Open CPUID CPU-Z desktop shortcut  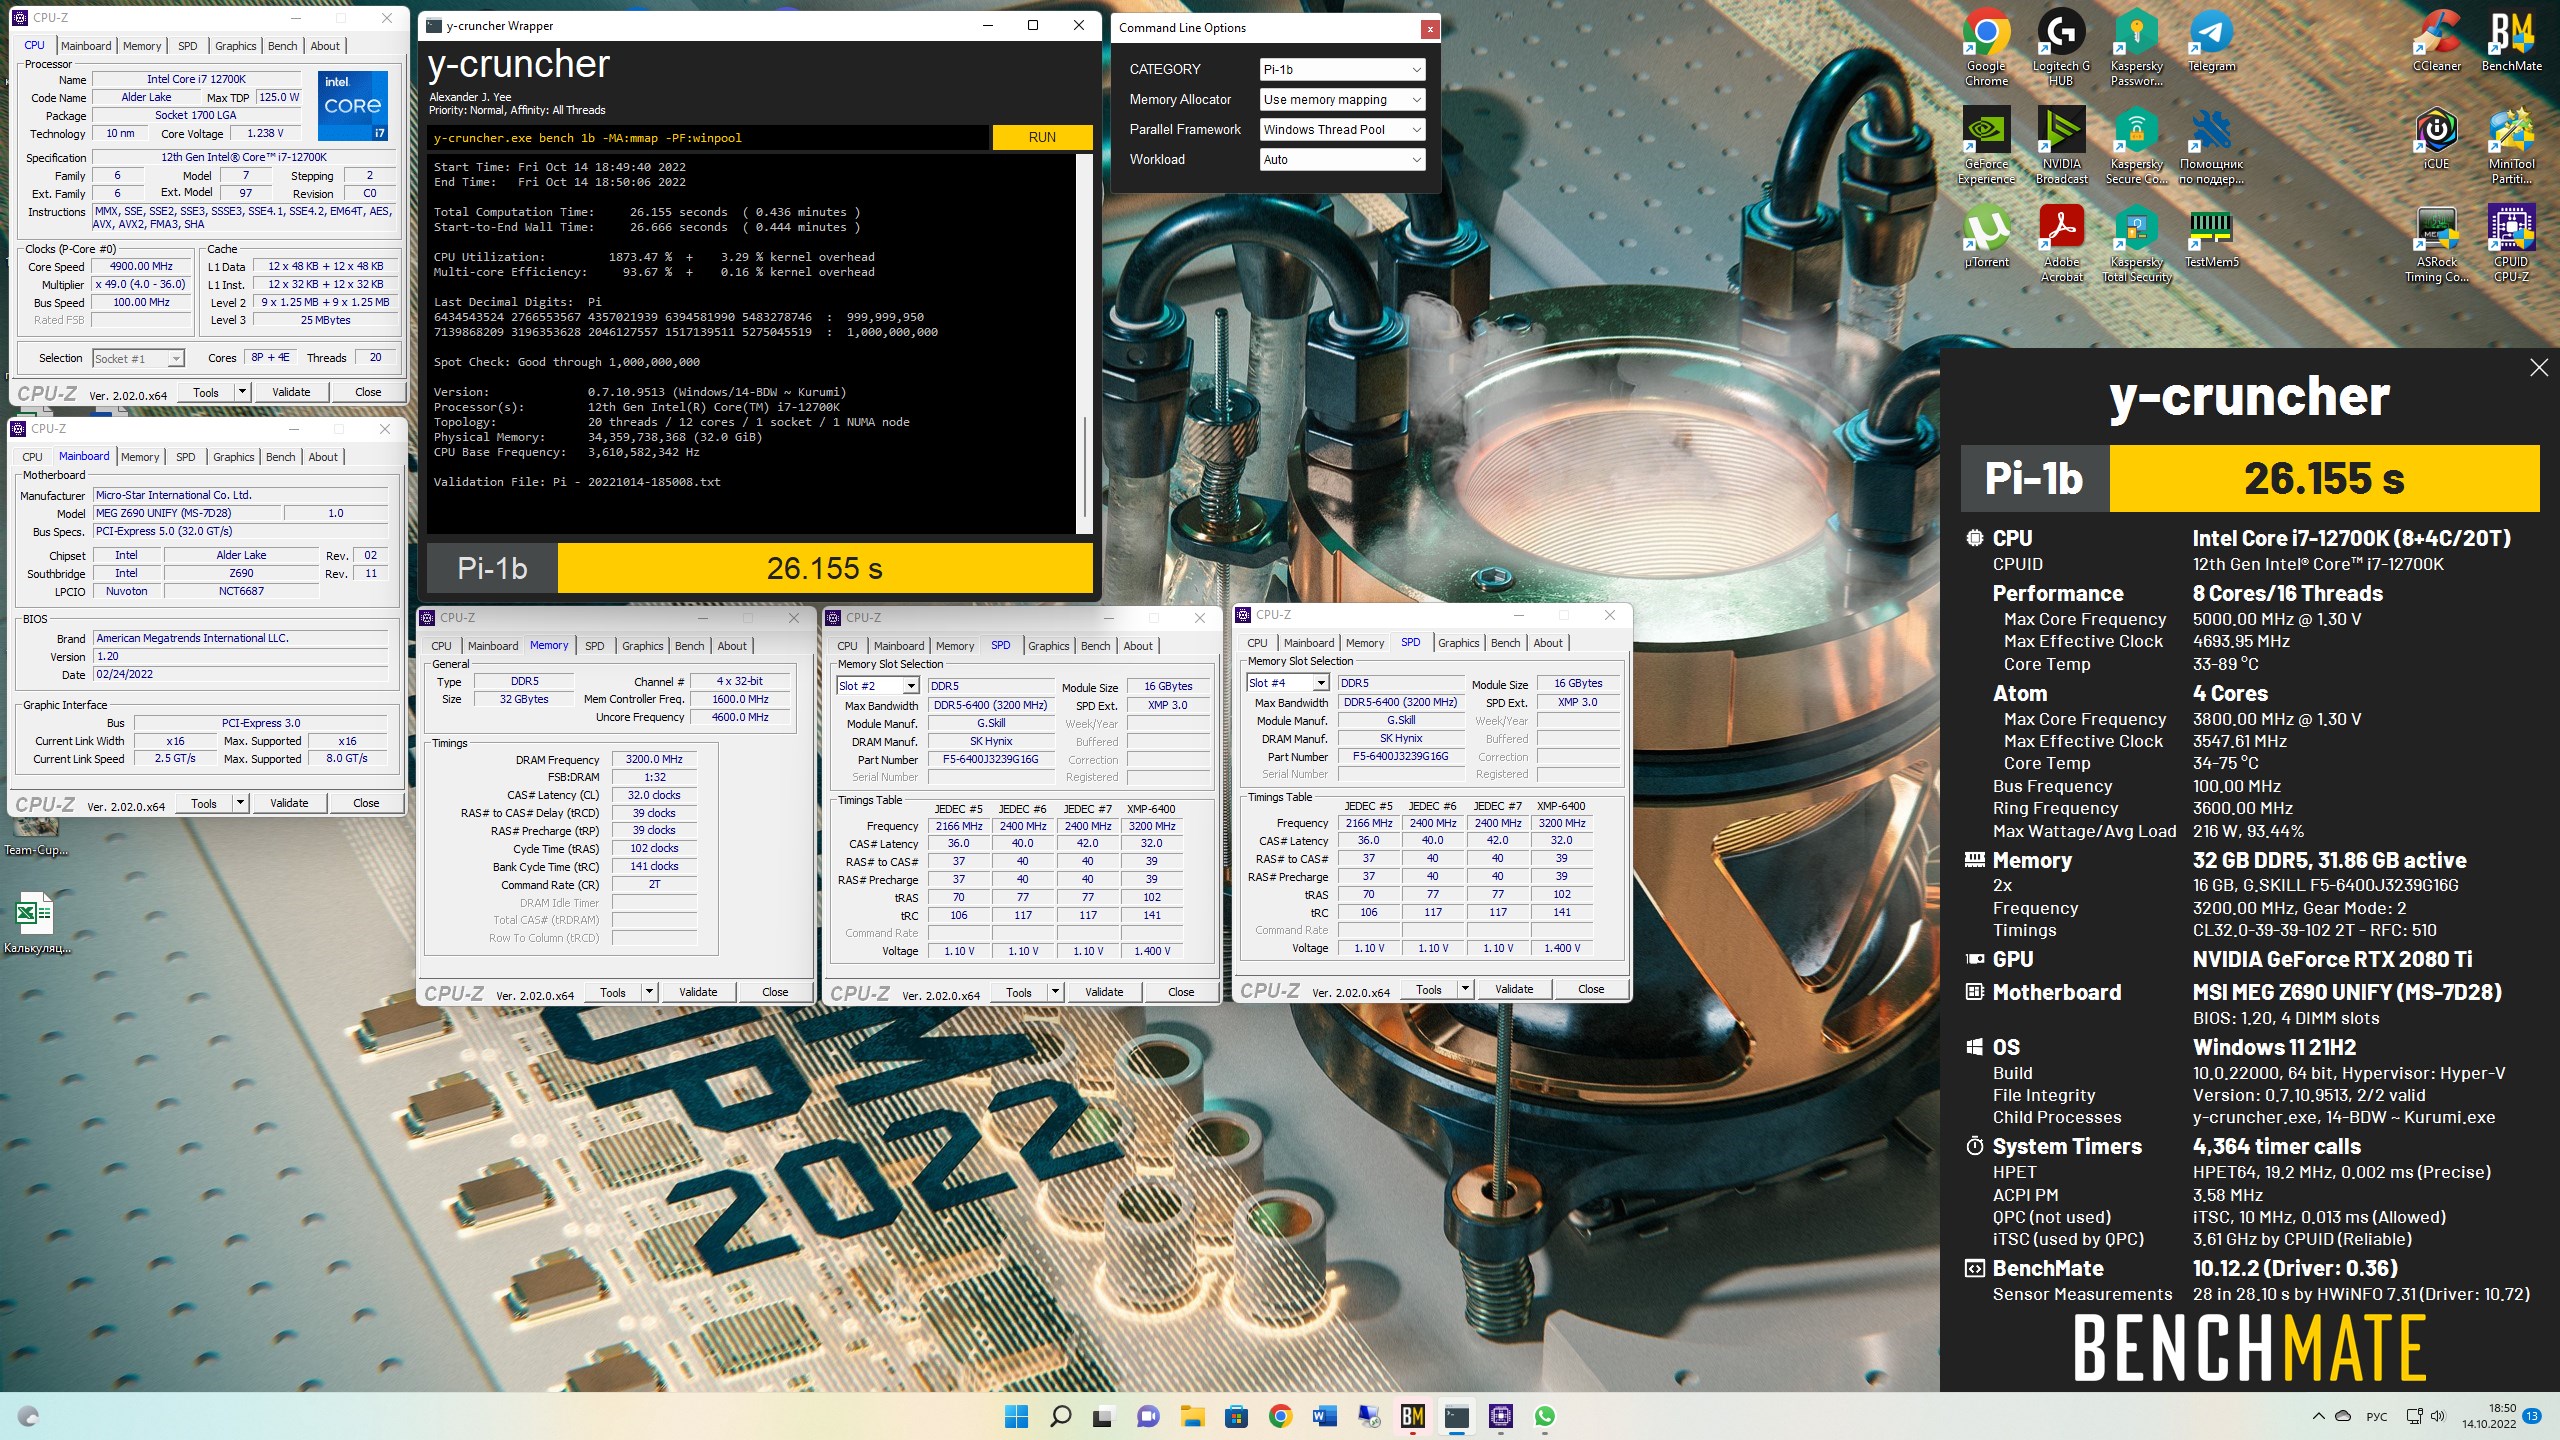pyautogui.click(x=2511, y=244)
